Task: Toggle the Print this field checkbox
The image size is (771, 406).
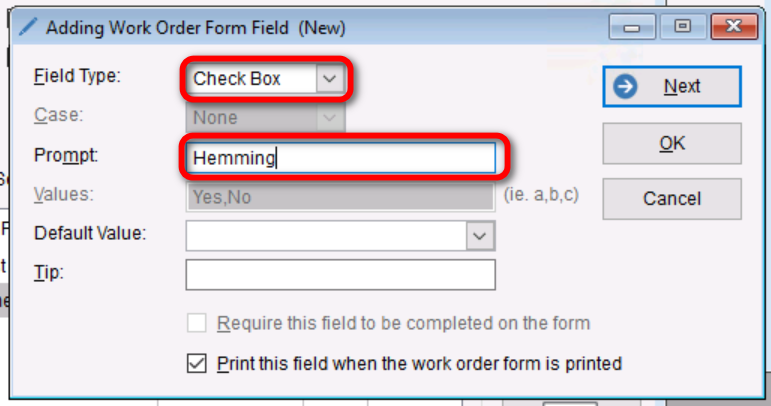Action: click(197, 363)
